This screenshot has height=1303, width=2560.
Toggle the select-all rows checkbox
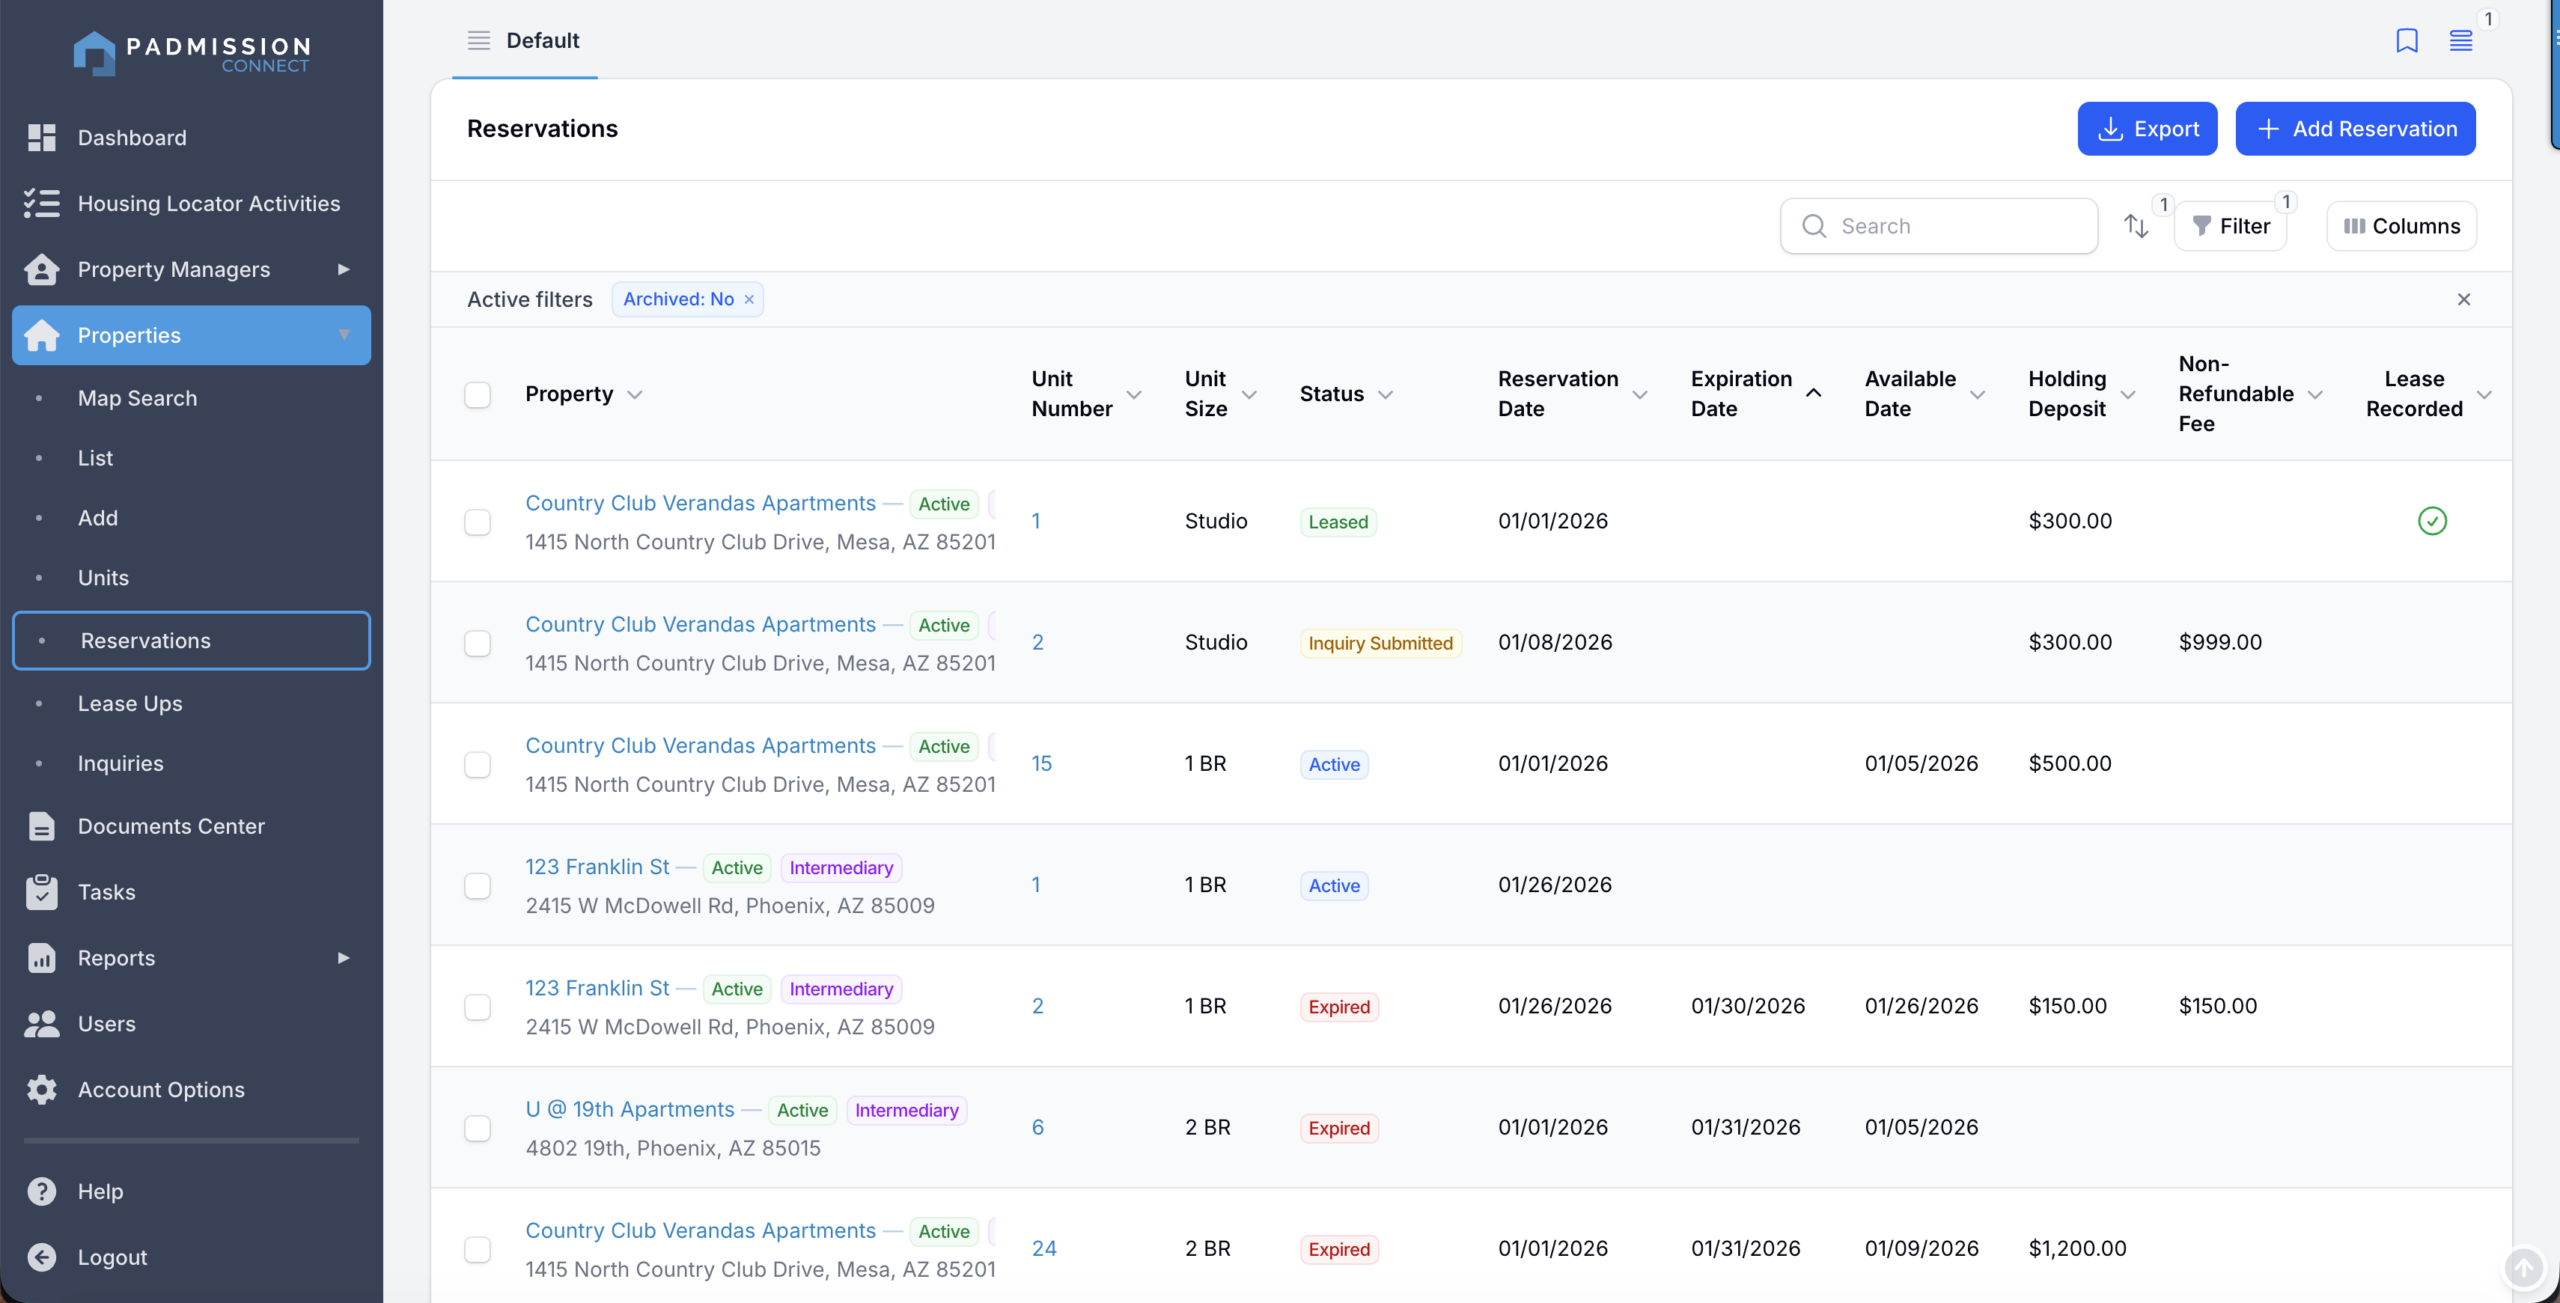pos(477,394)
